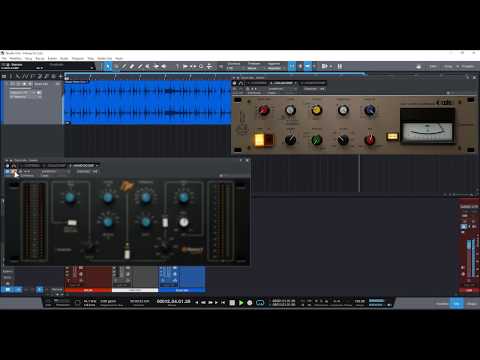Open the Song menu
The height and width of the screenshot is (360, 480).
[x=28, y=58]
